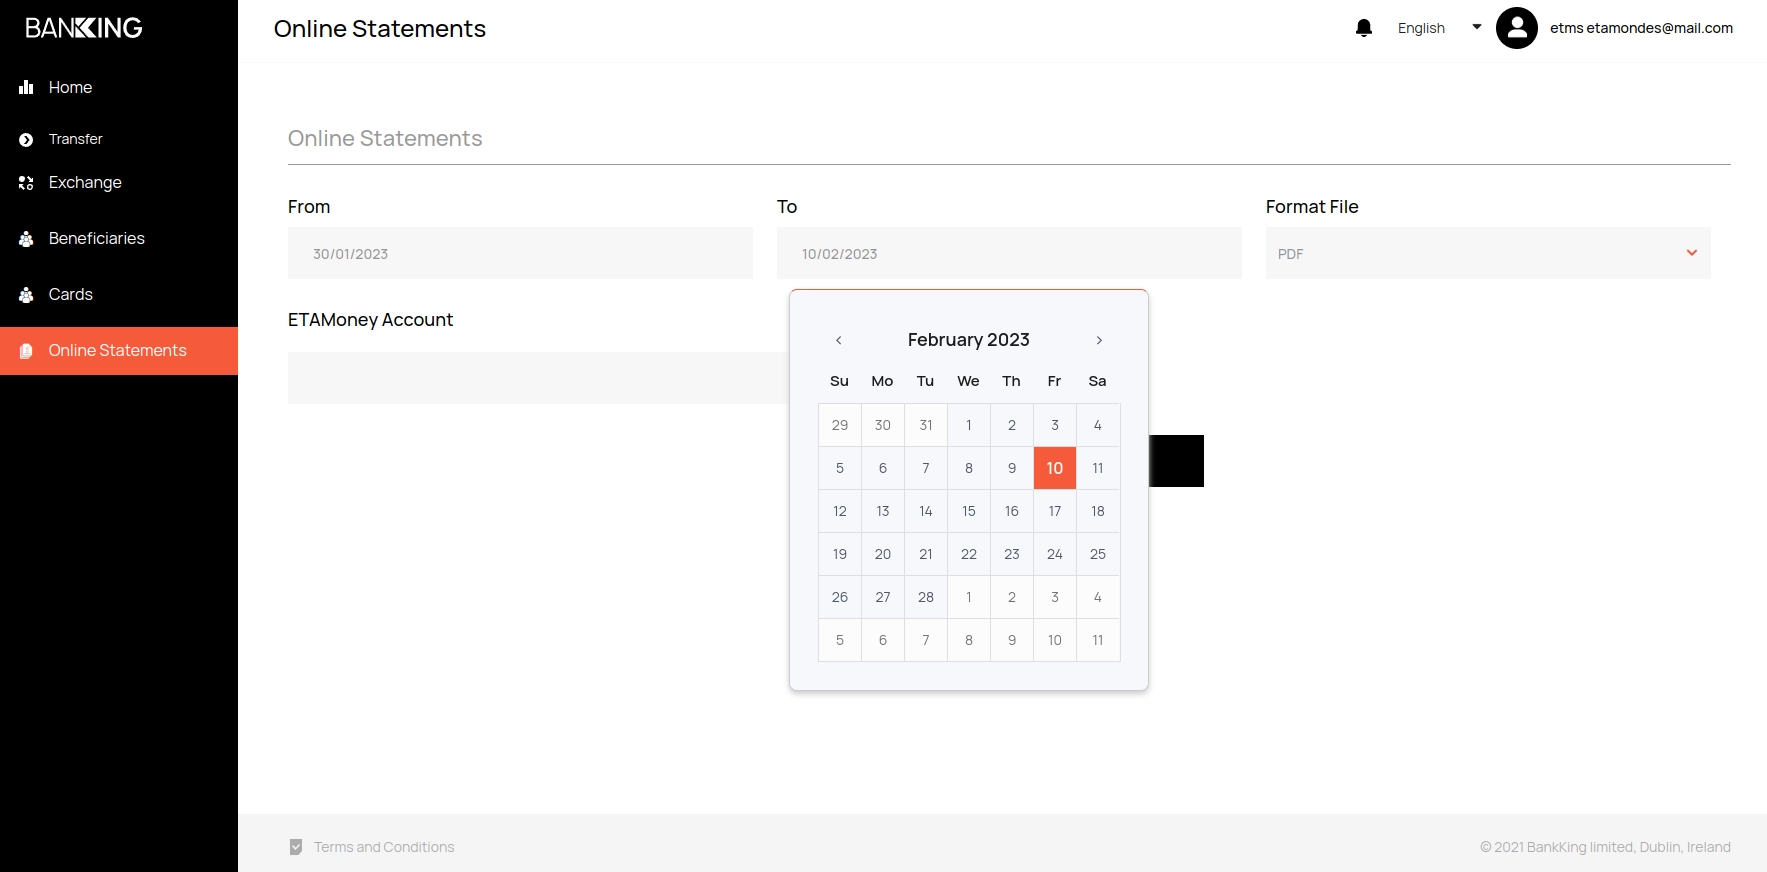
Task: Click the To date field 10/02/2023
Action: tap(1009, 253)
